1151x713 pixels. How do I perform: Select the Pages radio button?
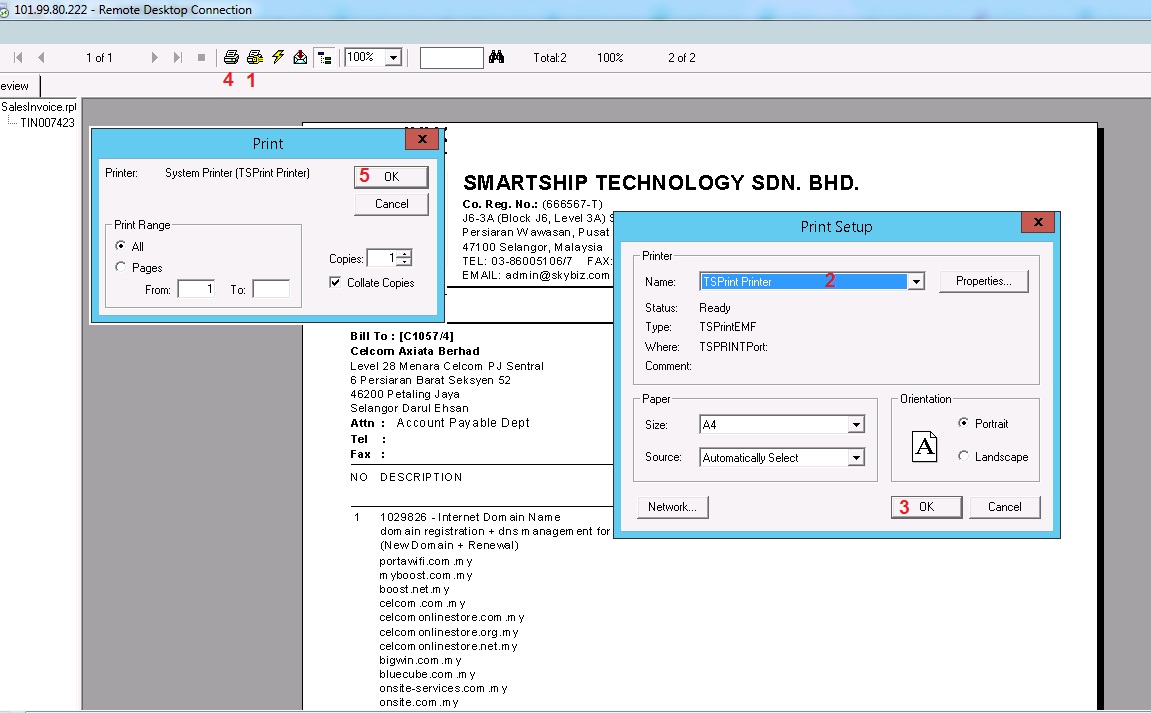[x=121, y=267]
